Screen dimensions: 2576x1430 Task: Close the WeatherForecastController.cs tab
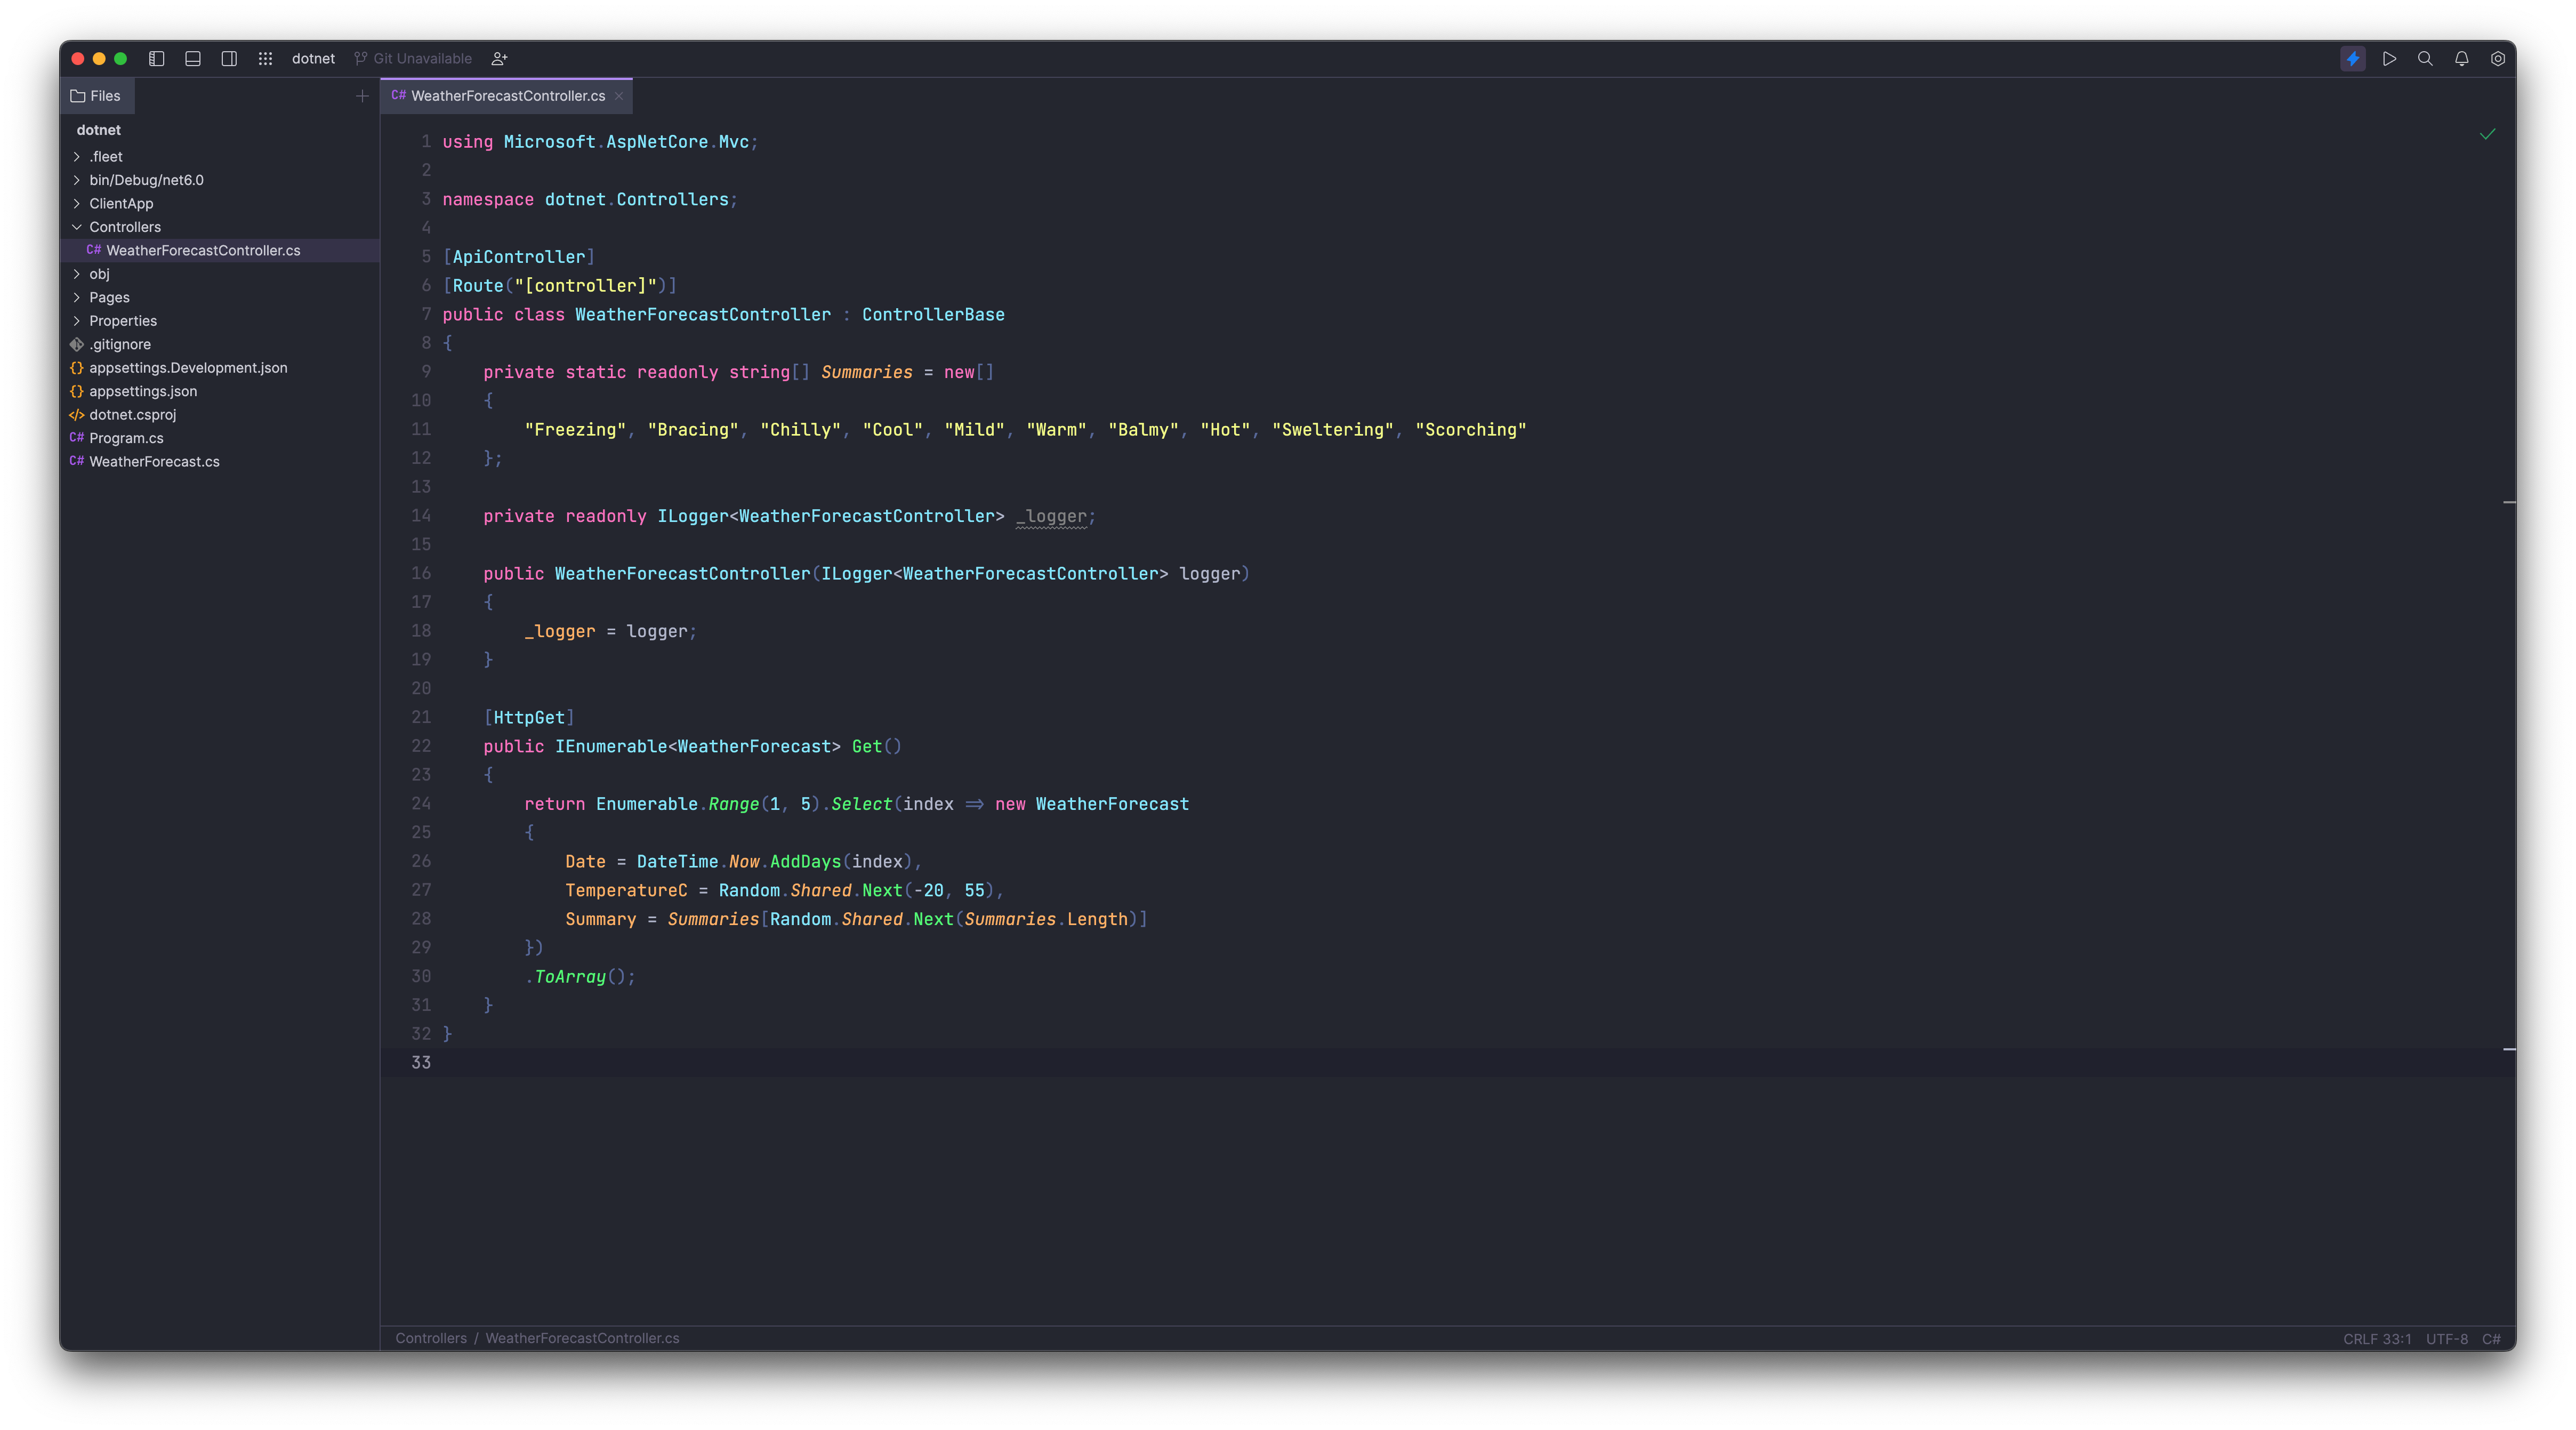(x=619, y=96)
